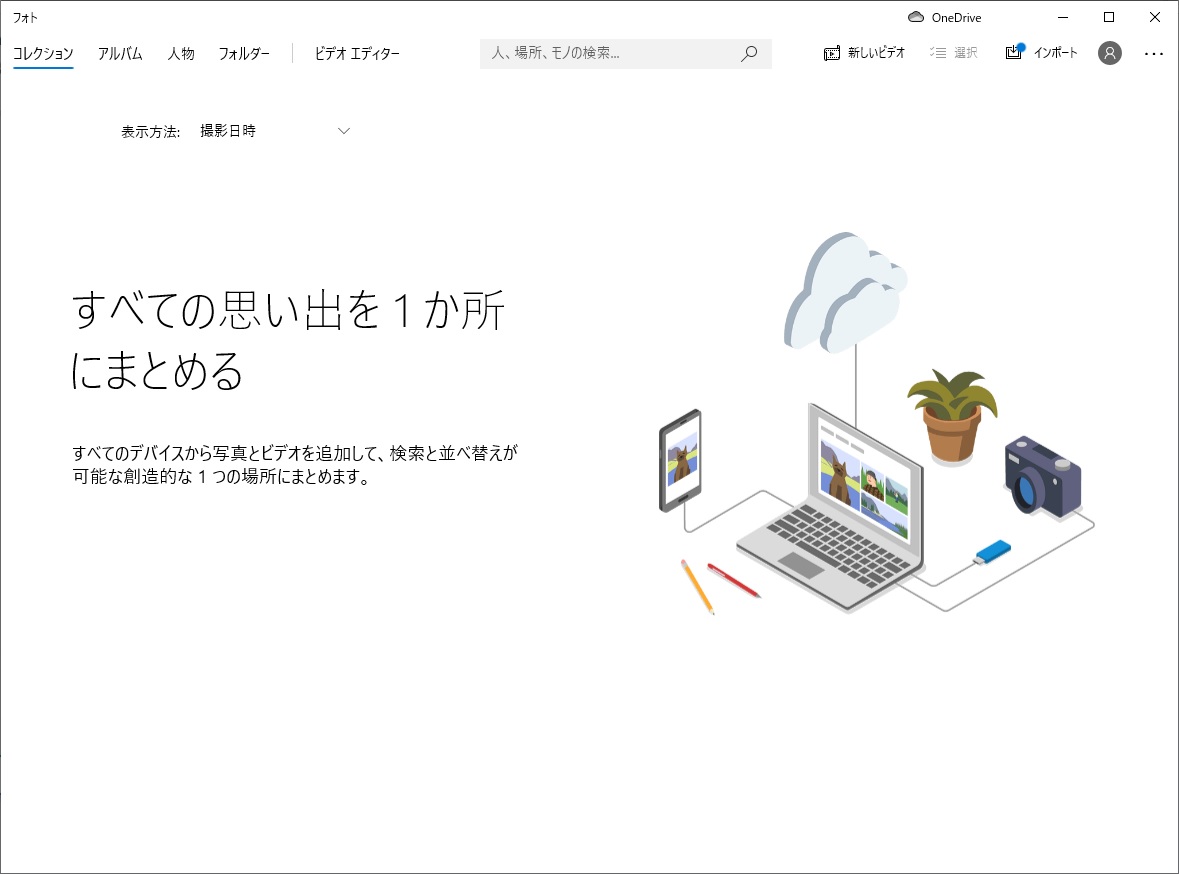
Task: Open the see-more (...) menu
Action: tap(1155, 53)
